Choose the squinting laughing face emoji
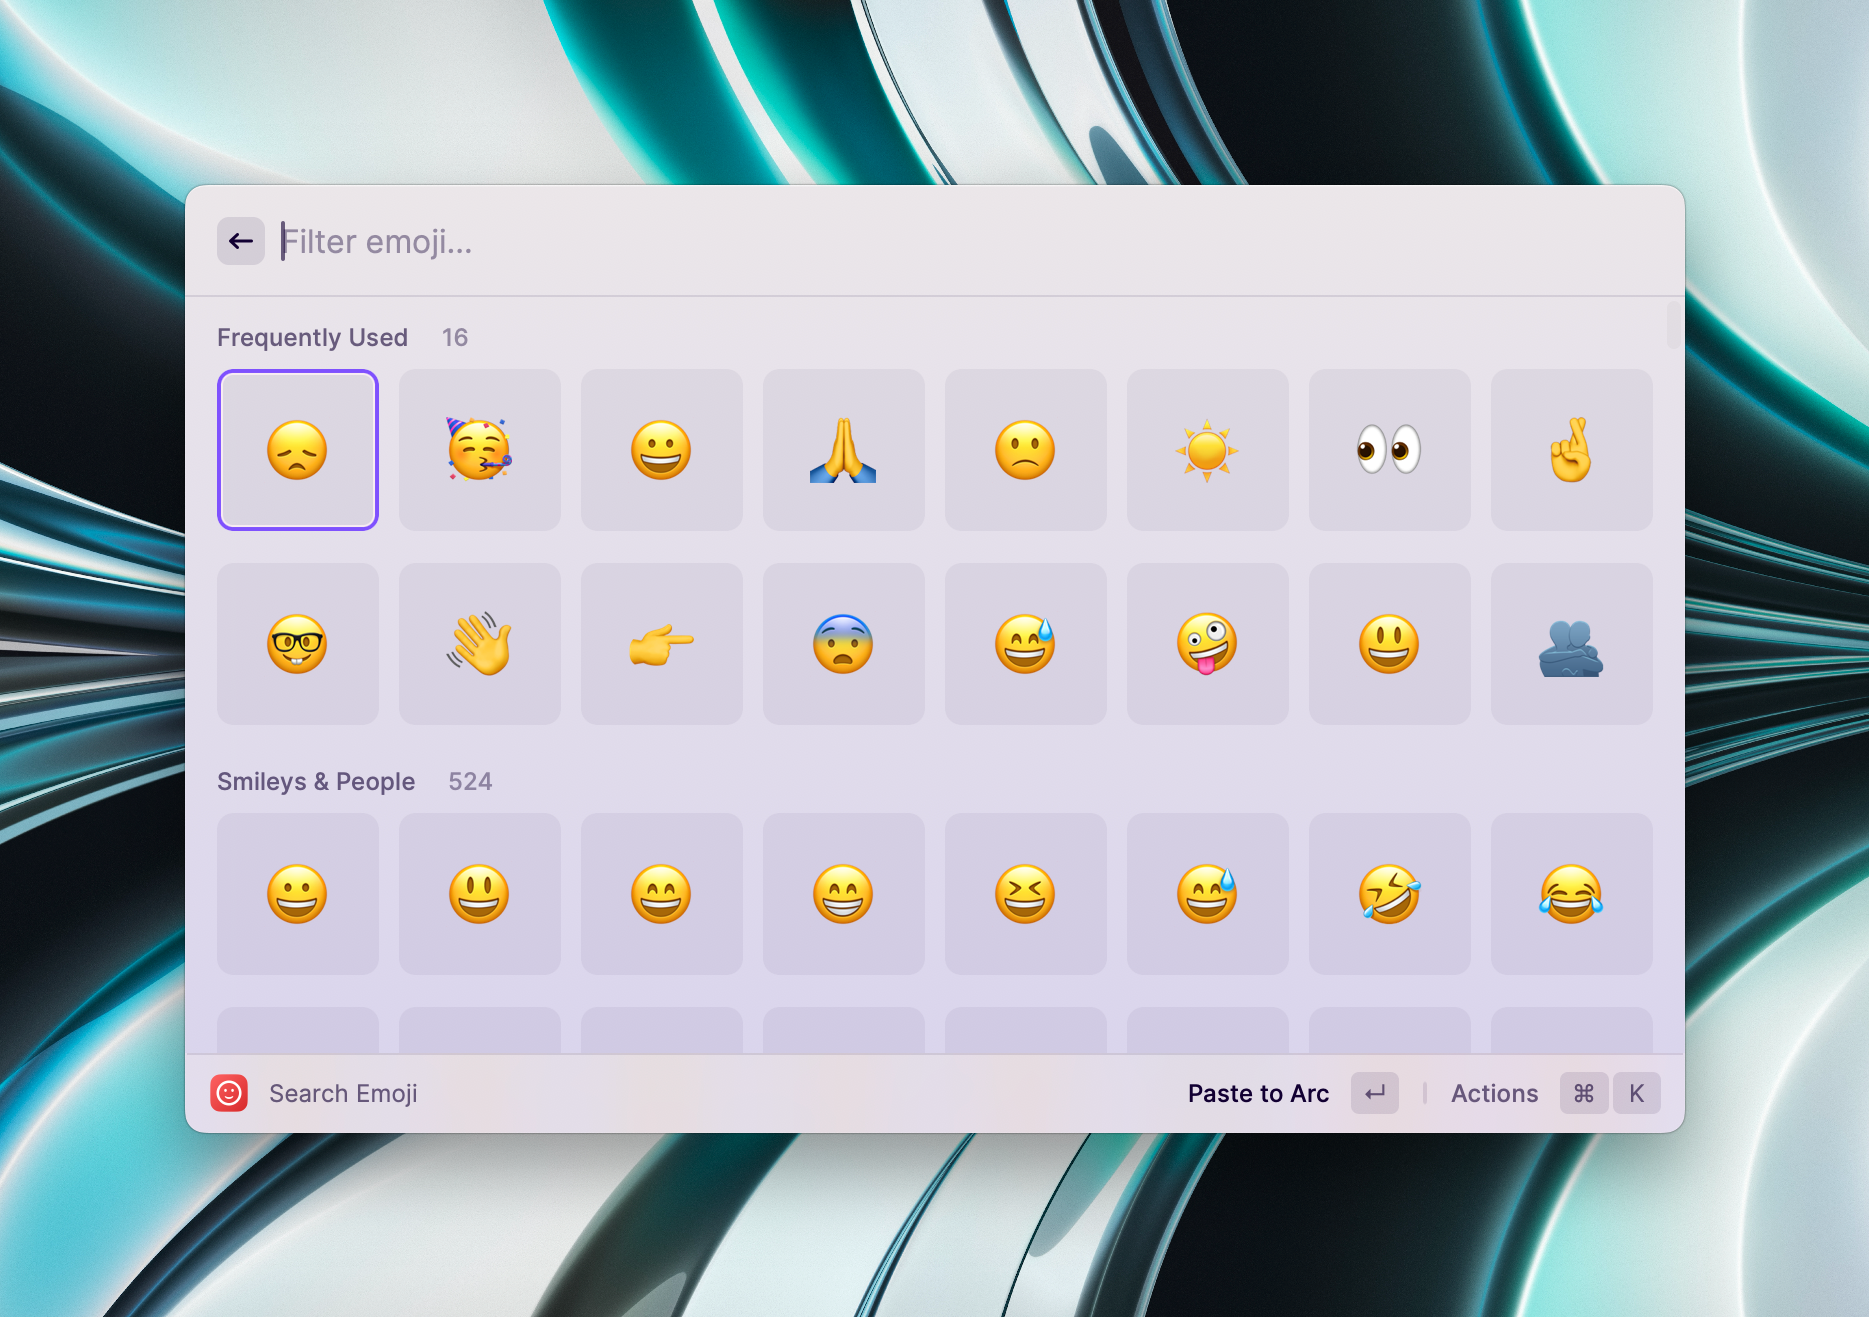Screen dimensions: 1869x1317 1026,894
